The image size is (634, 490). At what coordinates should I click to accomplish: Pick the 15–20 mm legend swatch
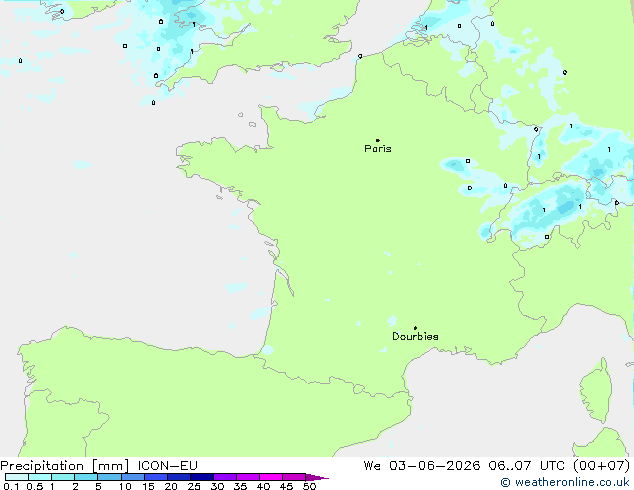[156, 477]
